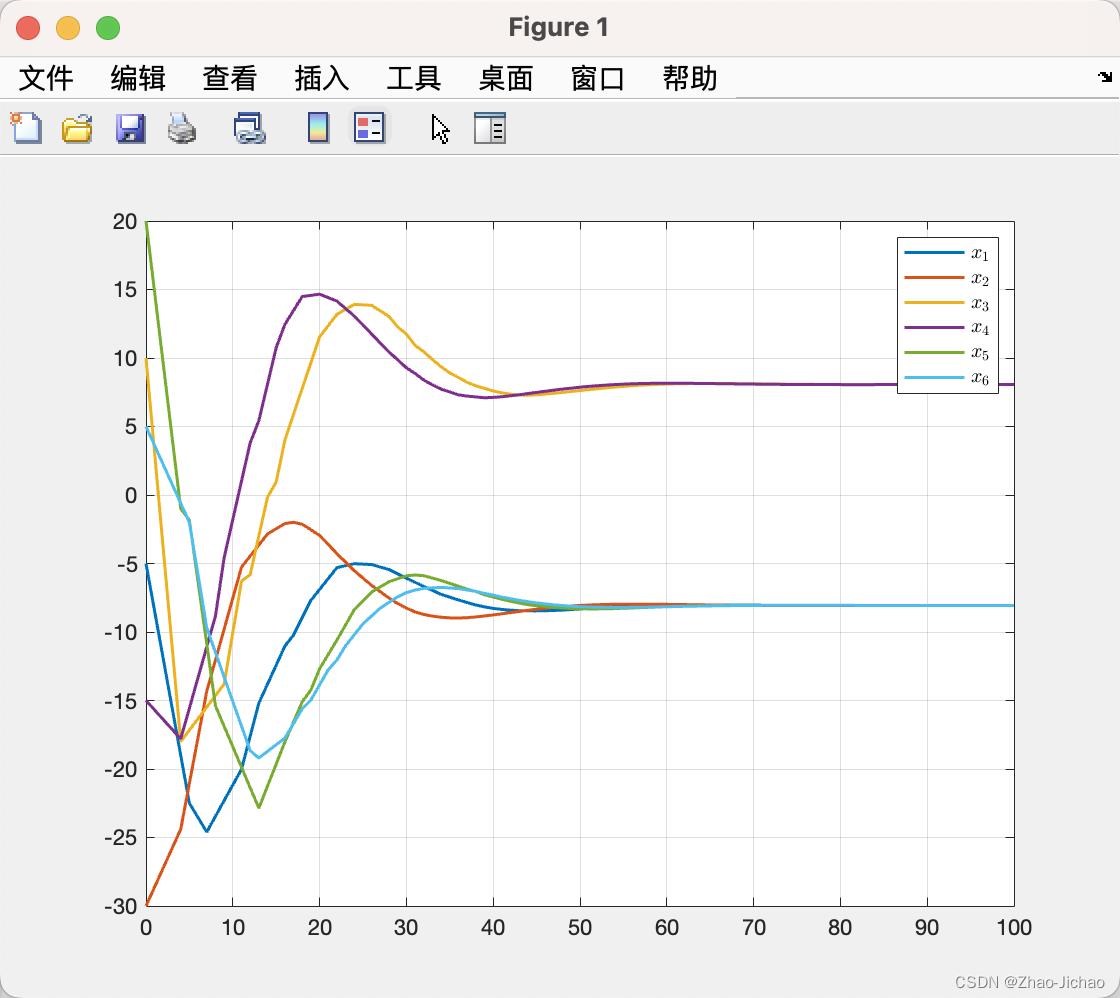Select the x5 entry in the legend
This screenshot has height=998, width=1120.
pos(947,352)
